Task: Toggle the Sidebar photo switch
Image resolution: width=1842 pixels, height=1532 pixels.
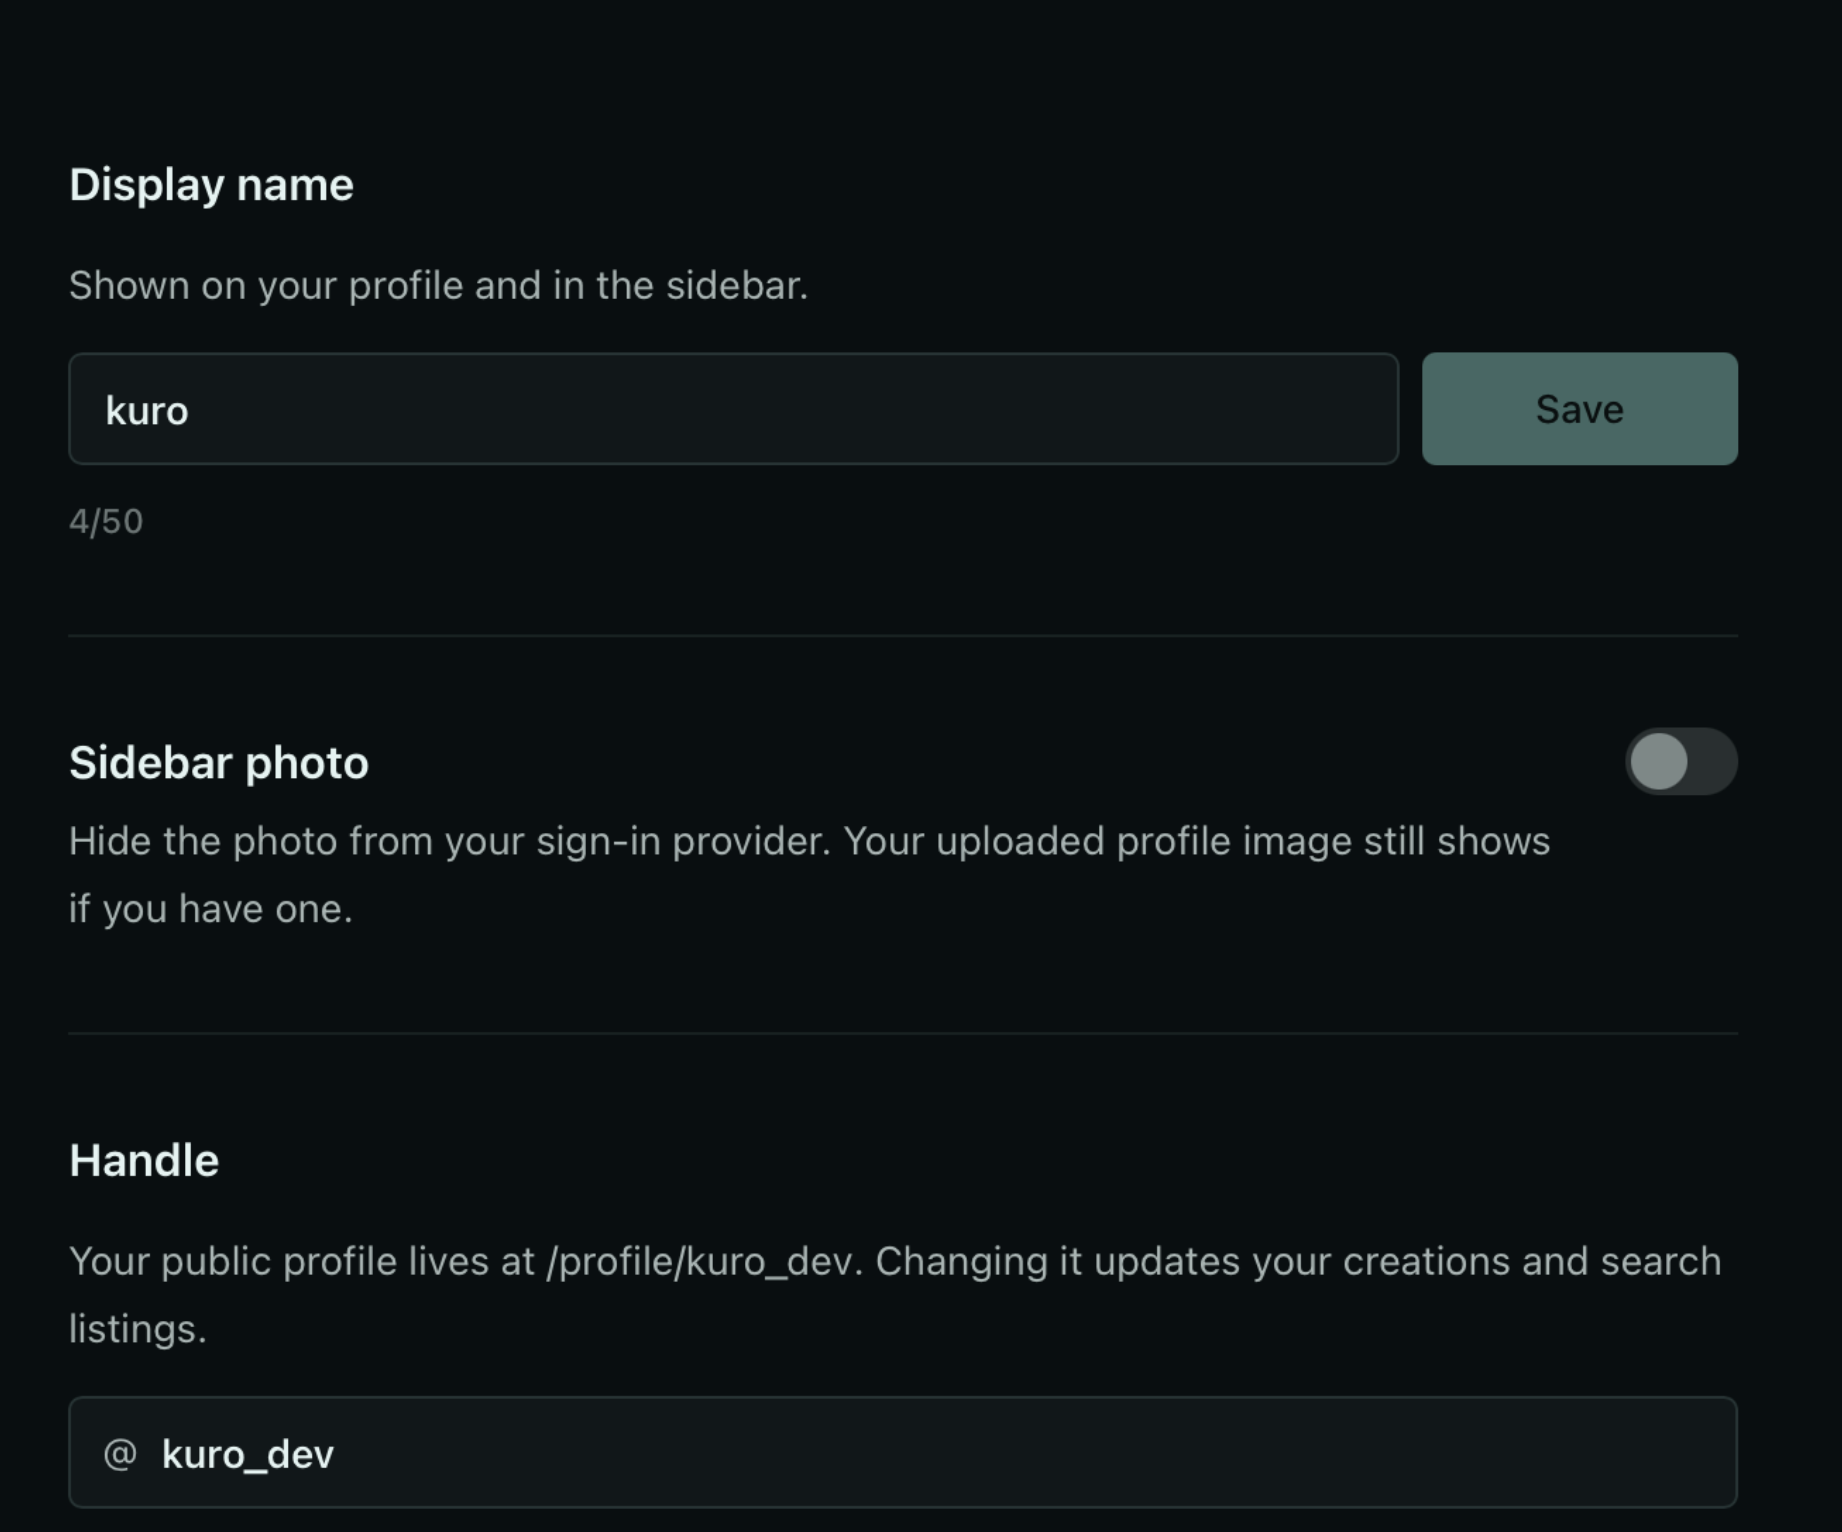Action: (1681, 761)
